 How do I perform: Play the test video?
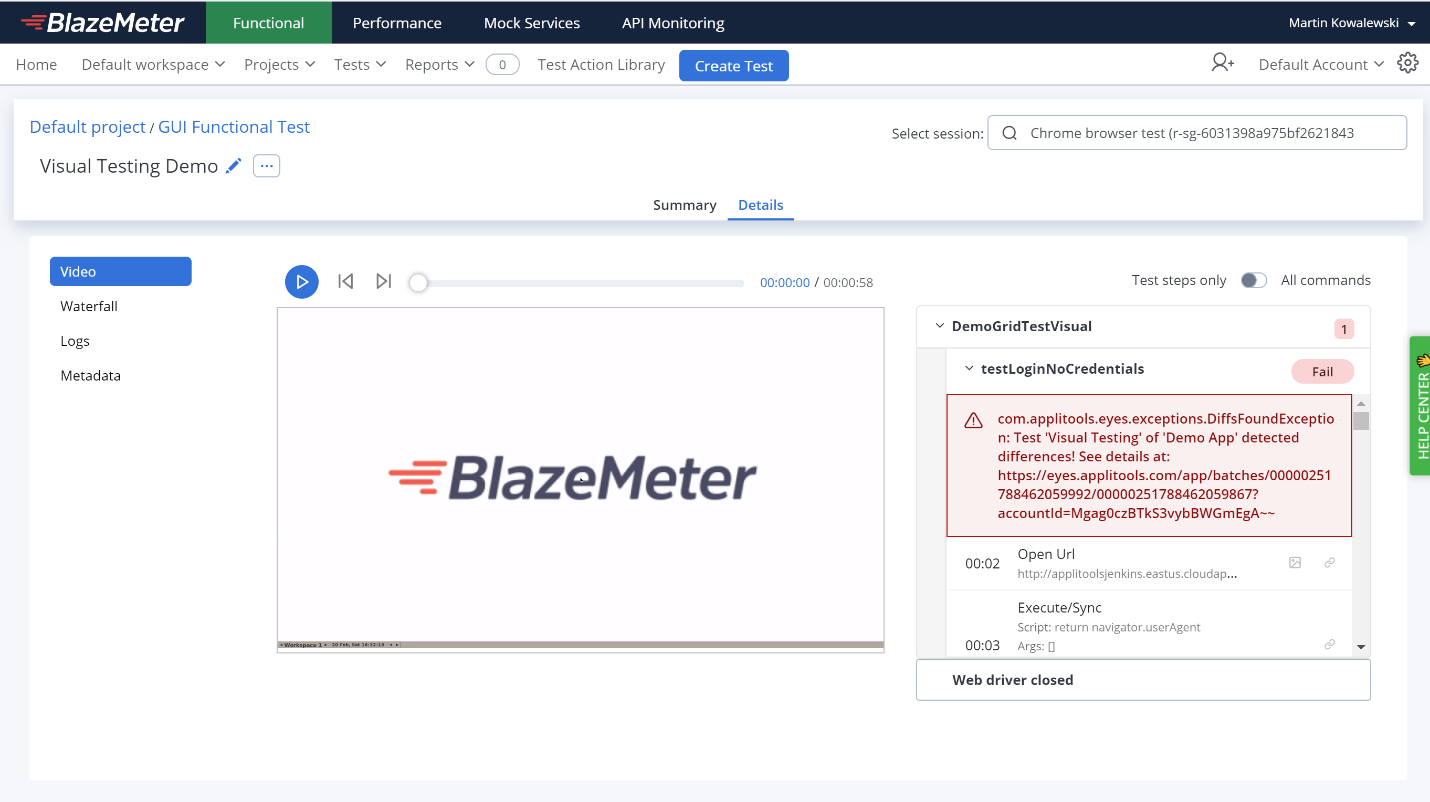[302, 282]
